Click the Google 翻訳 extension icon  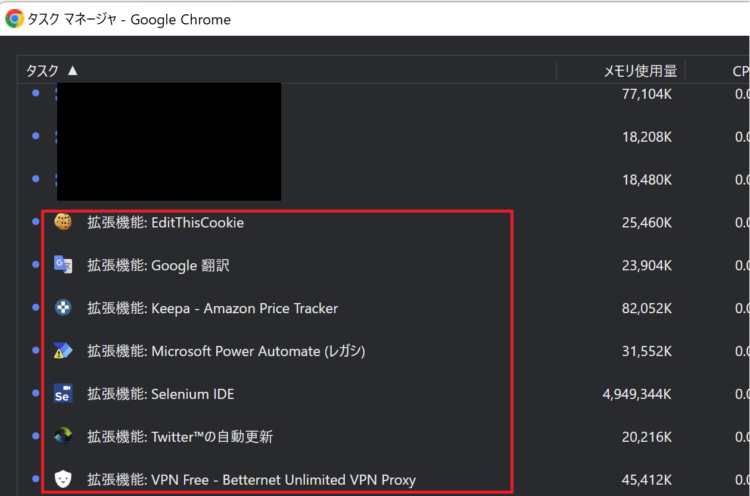click(63, 265)
